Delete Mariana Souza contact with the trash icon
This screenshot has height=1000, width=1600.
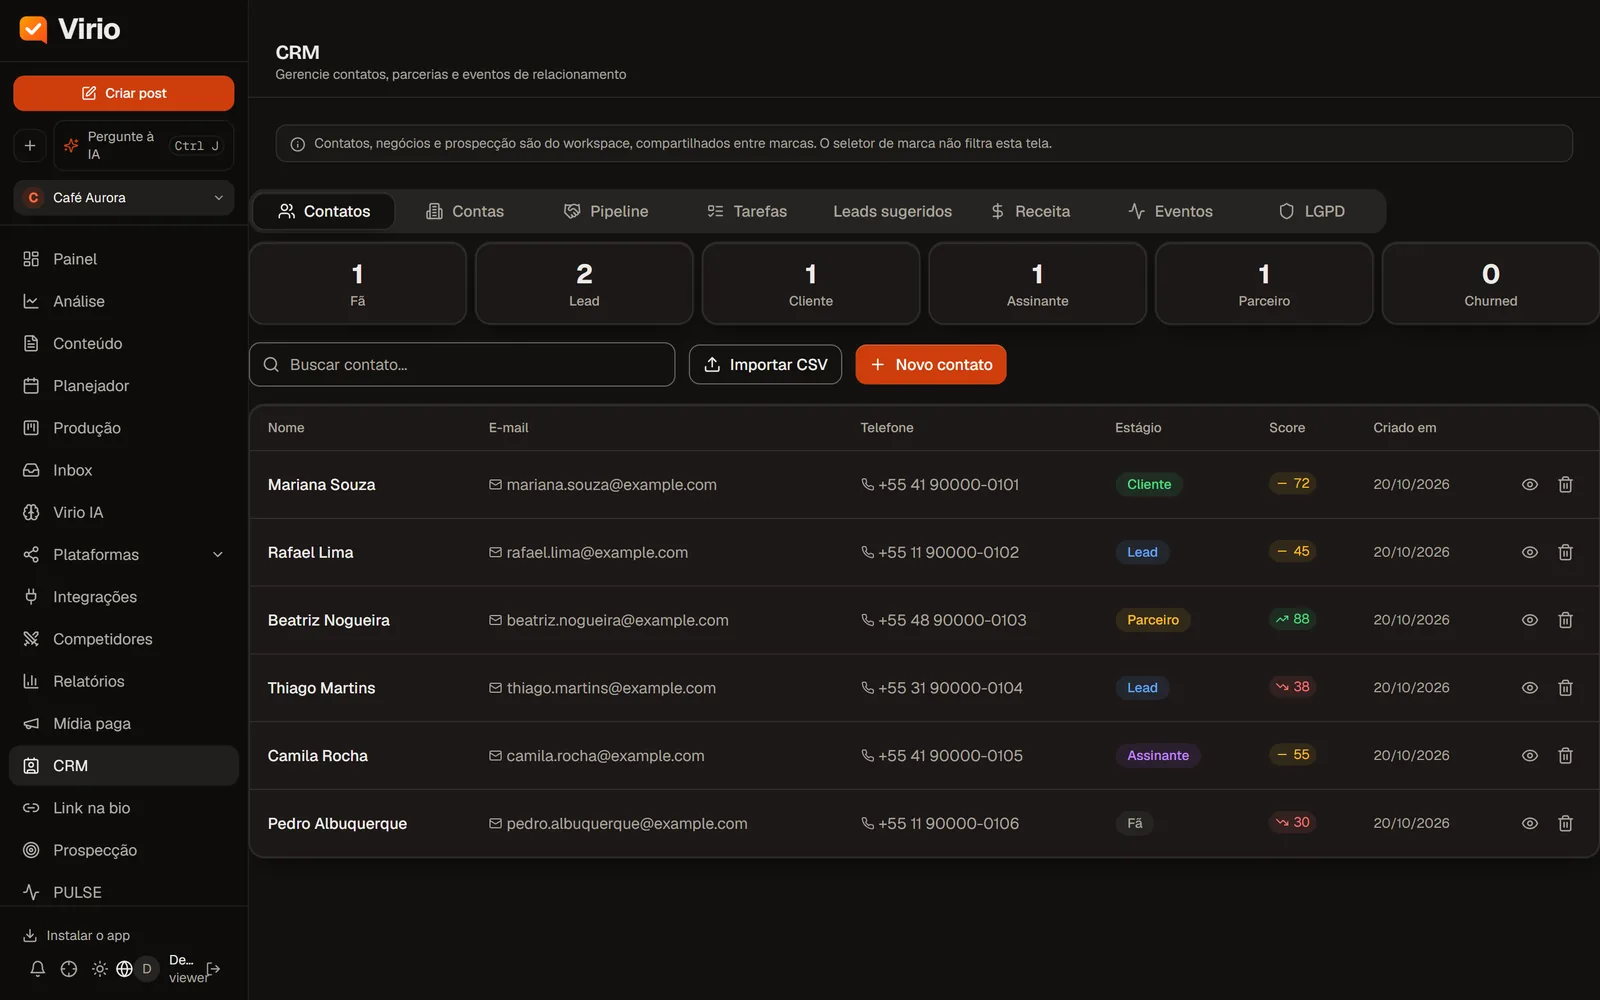[x=1566, y=484]
